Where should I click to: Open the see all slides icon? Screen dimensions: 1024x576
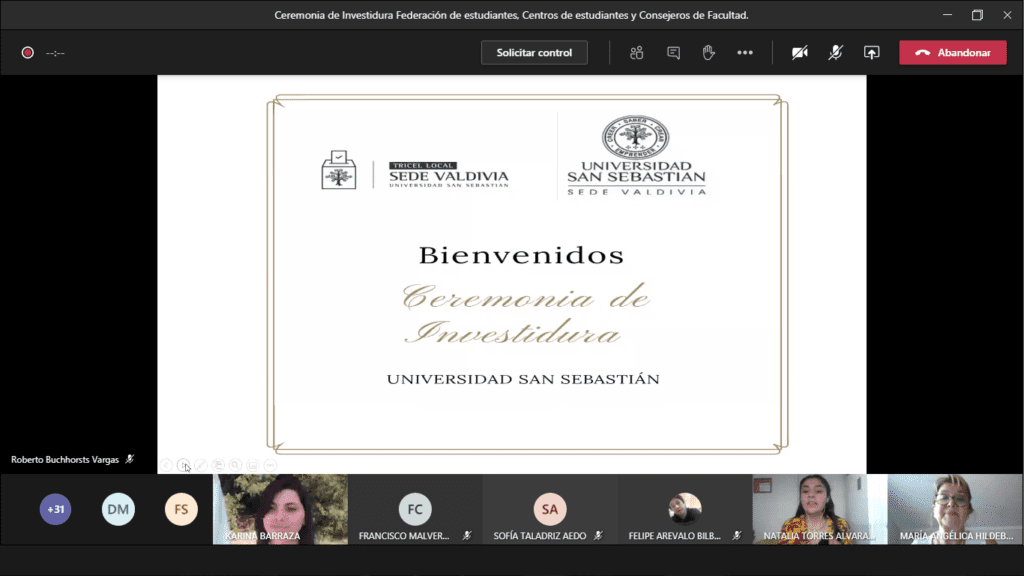(x=218, y=465)
